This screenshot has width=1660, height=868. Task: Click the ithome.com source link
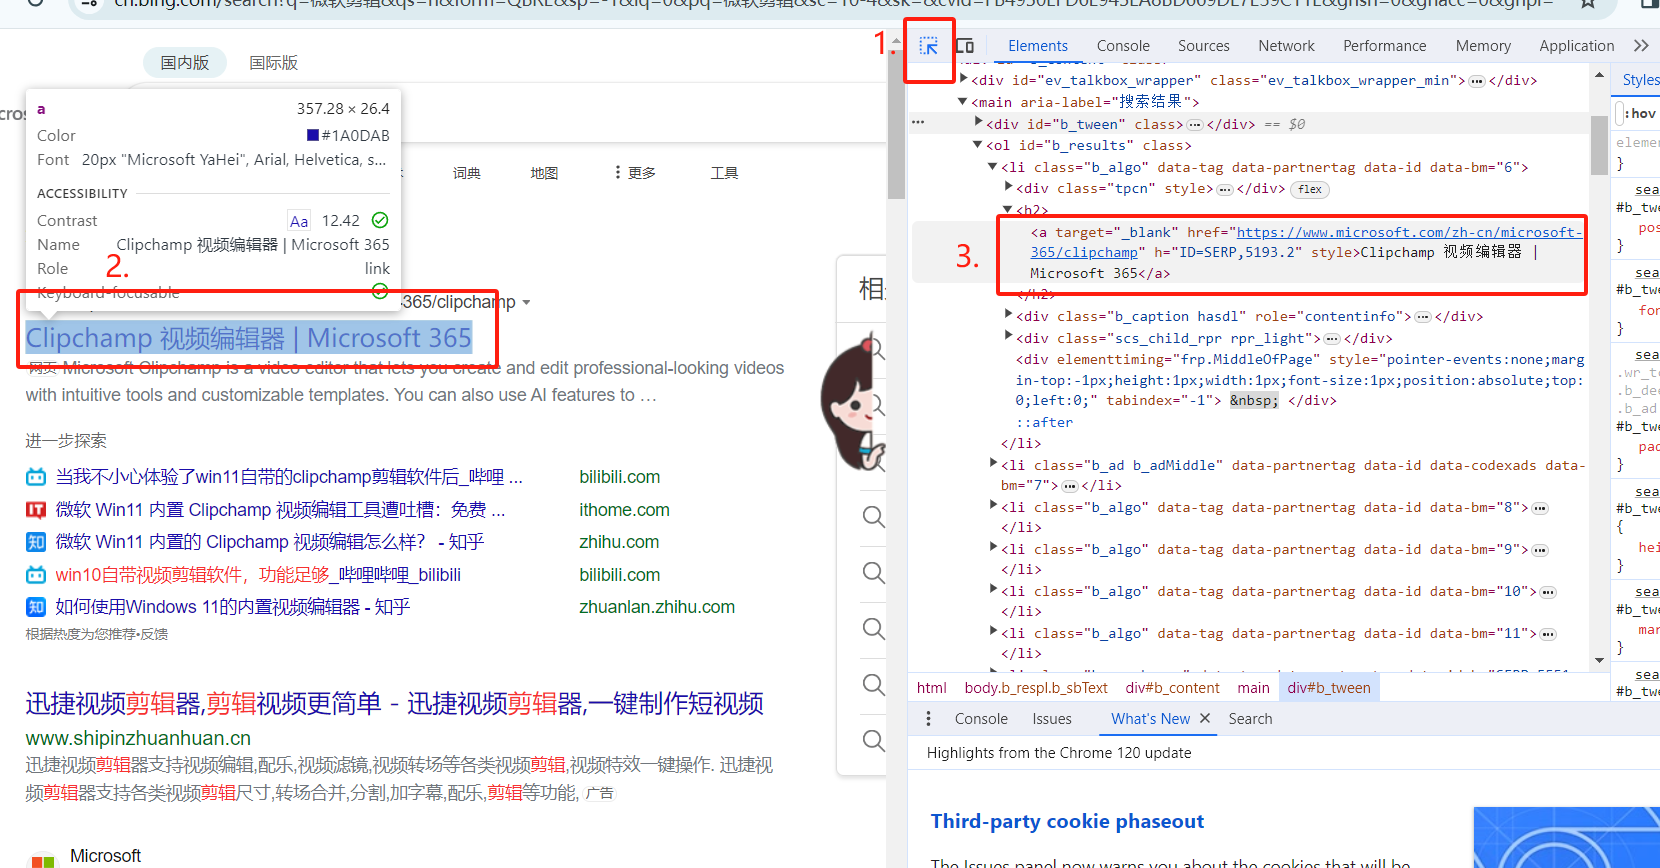tap(624, 510)
